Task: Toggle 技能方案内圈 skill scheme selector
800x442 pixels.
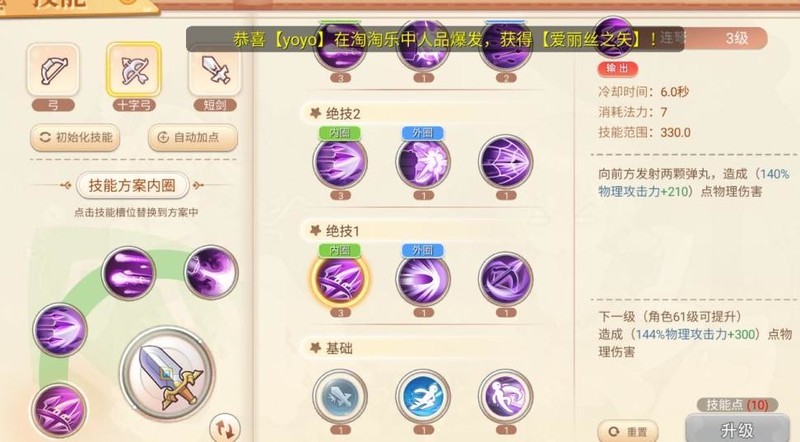Action: click(132, 185)
